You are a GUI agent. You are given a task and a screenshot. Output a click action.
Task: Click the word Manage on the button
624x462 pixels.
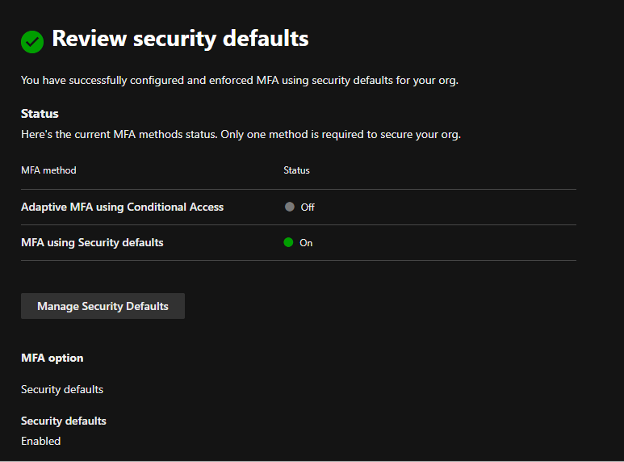pyautogui.click(x=58, y=306)
